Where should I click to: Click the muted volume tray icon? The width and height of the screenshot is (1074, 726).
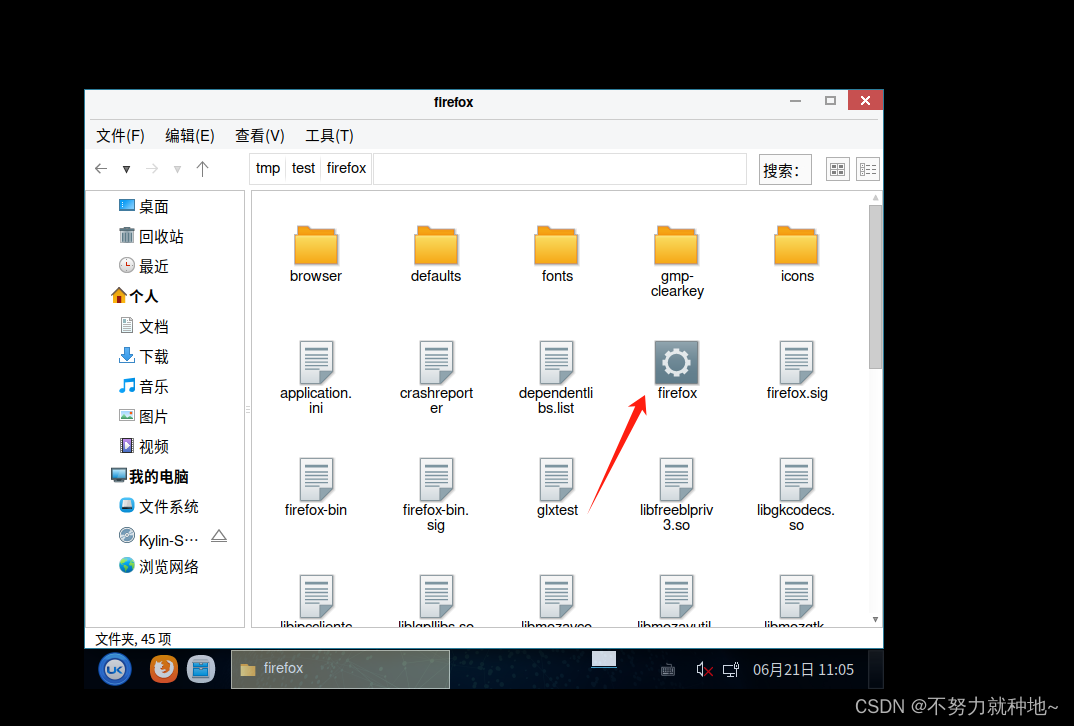704,670
